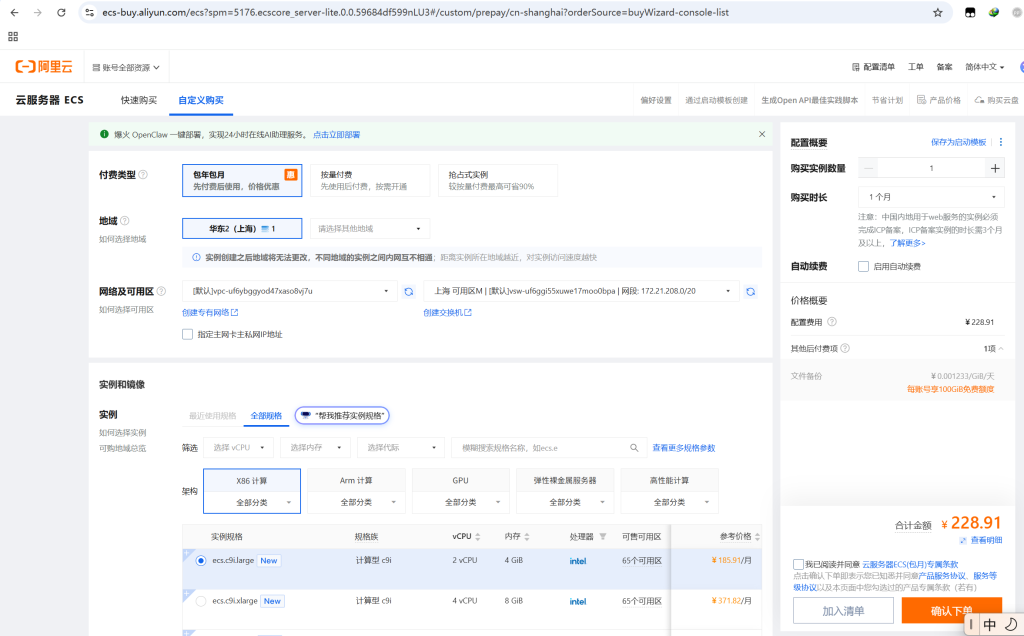
Task: Close the OpenClaw announcement banner
Action: pyautogui.click(x=762, y=134)
